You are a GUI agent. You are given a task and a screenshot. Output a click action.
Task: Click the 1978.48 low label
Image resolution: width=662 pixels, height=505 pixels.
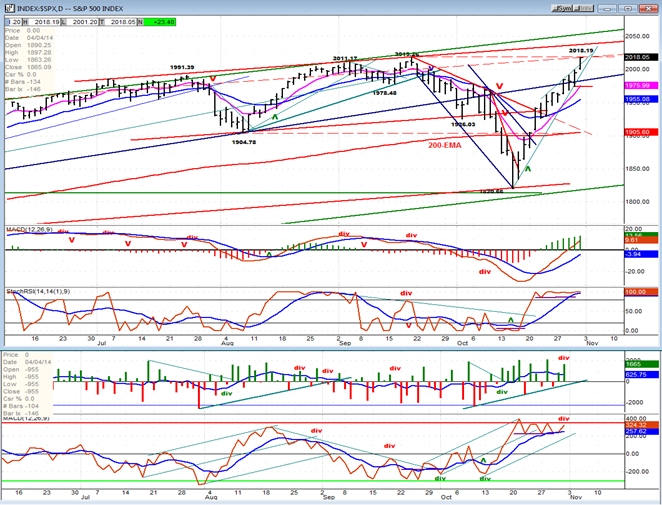click(x=384, y=93)
